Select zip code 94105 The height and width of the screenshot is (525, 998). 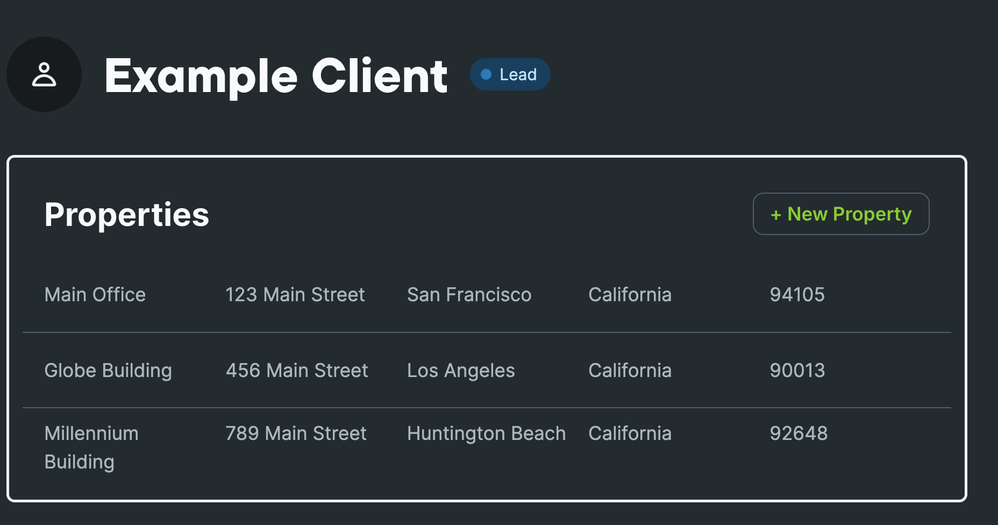click(797, 295)
